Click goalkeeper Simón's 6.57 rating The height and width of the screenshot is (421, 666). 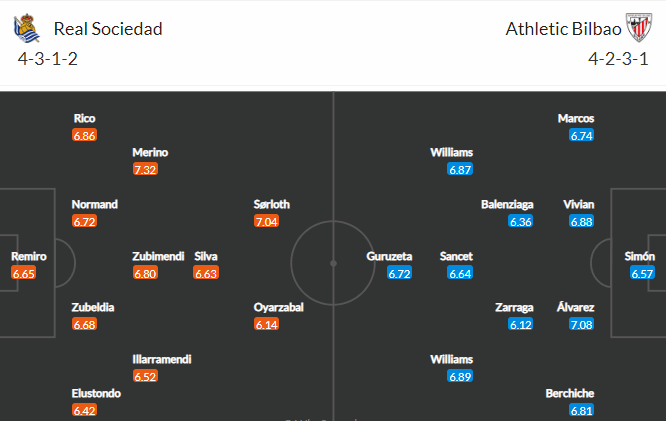pyautogui.click(x=642, y=273)
